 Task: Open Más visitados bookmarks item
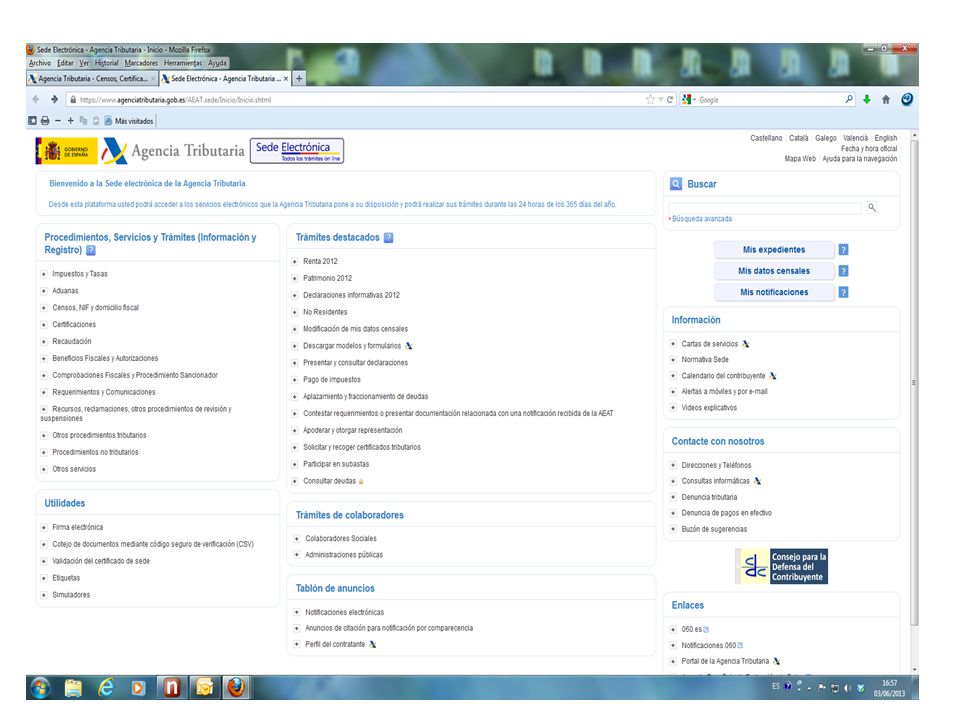[129, 121]
